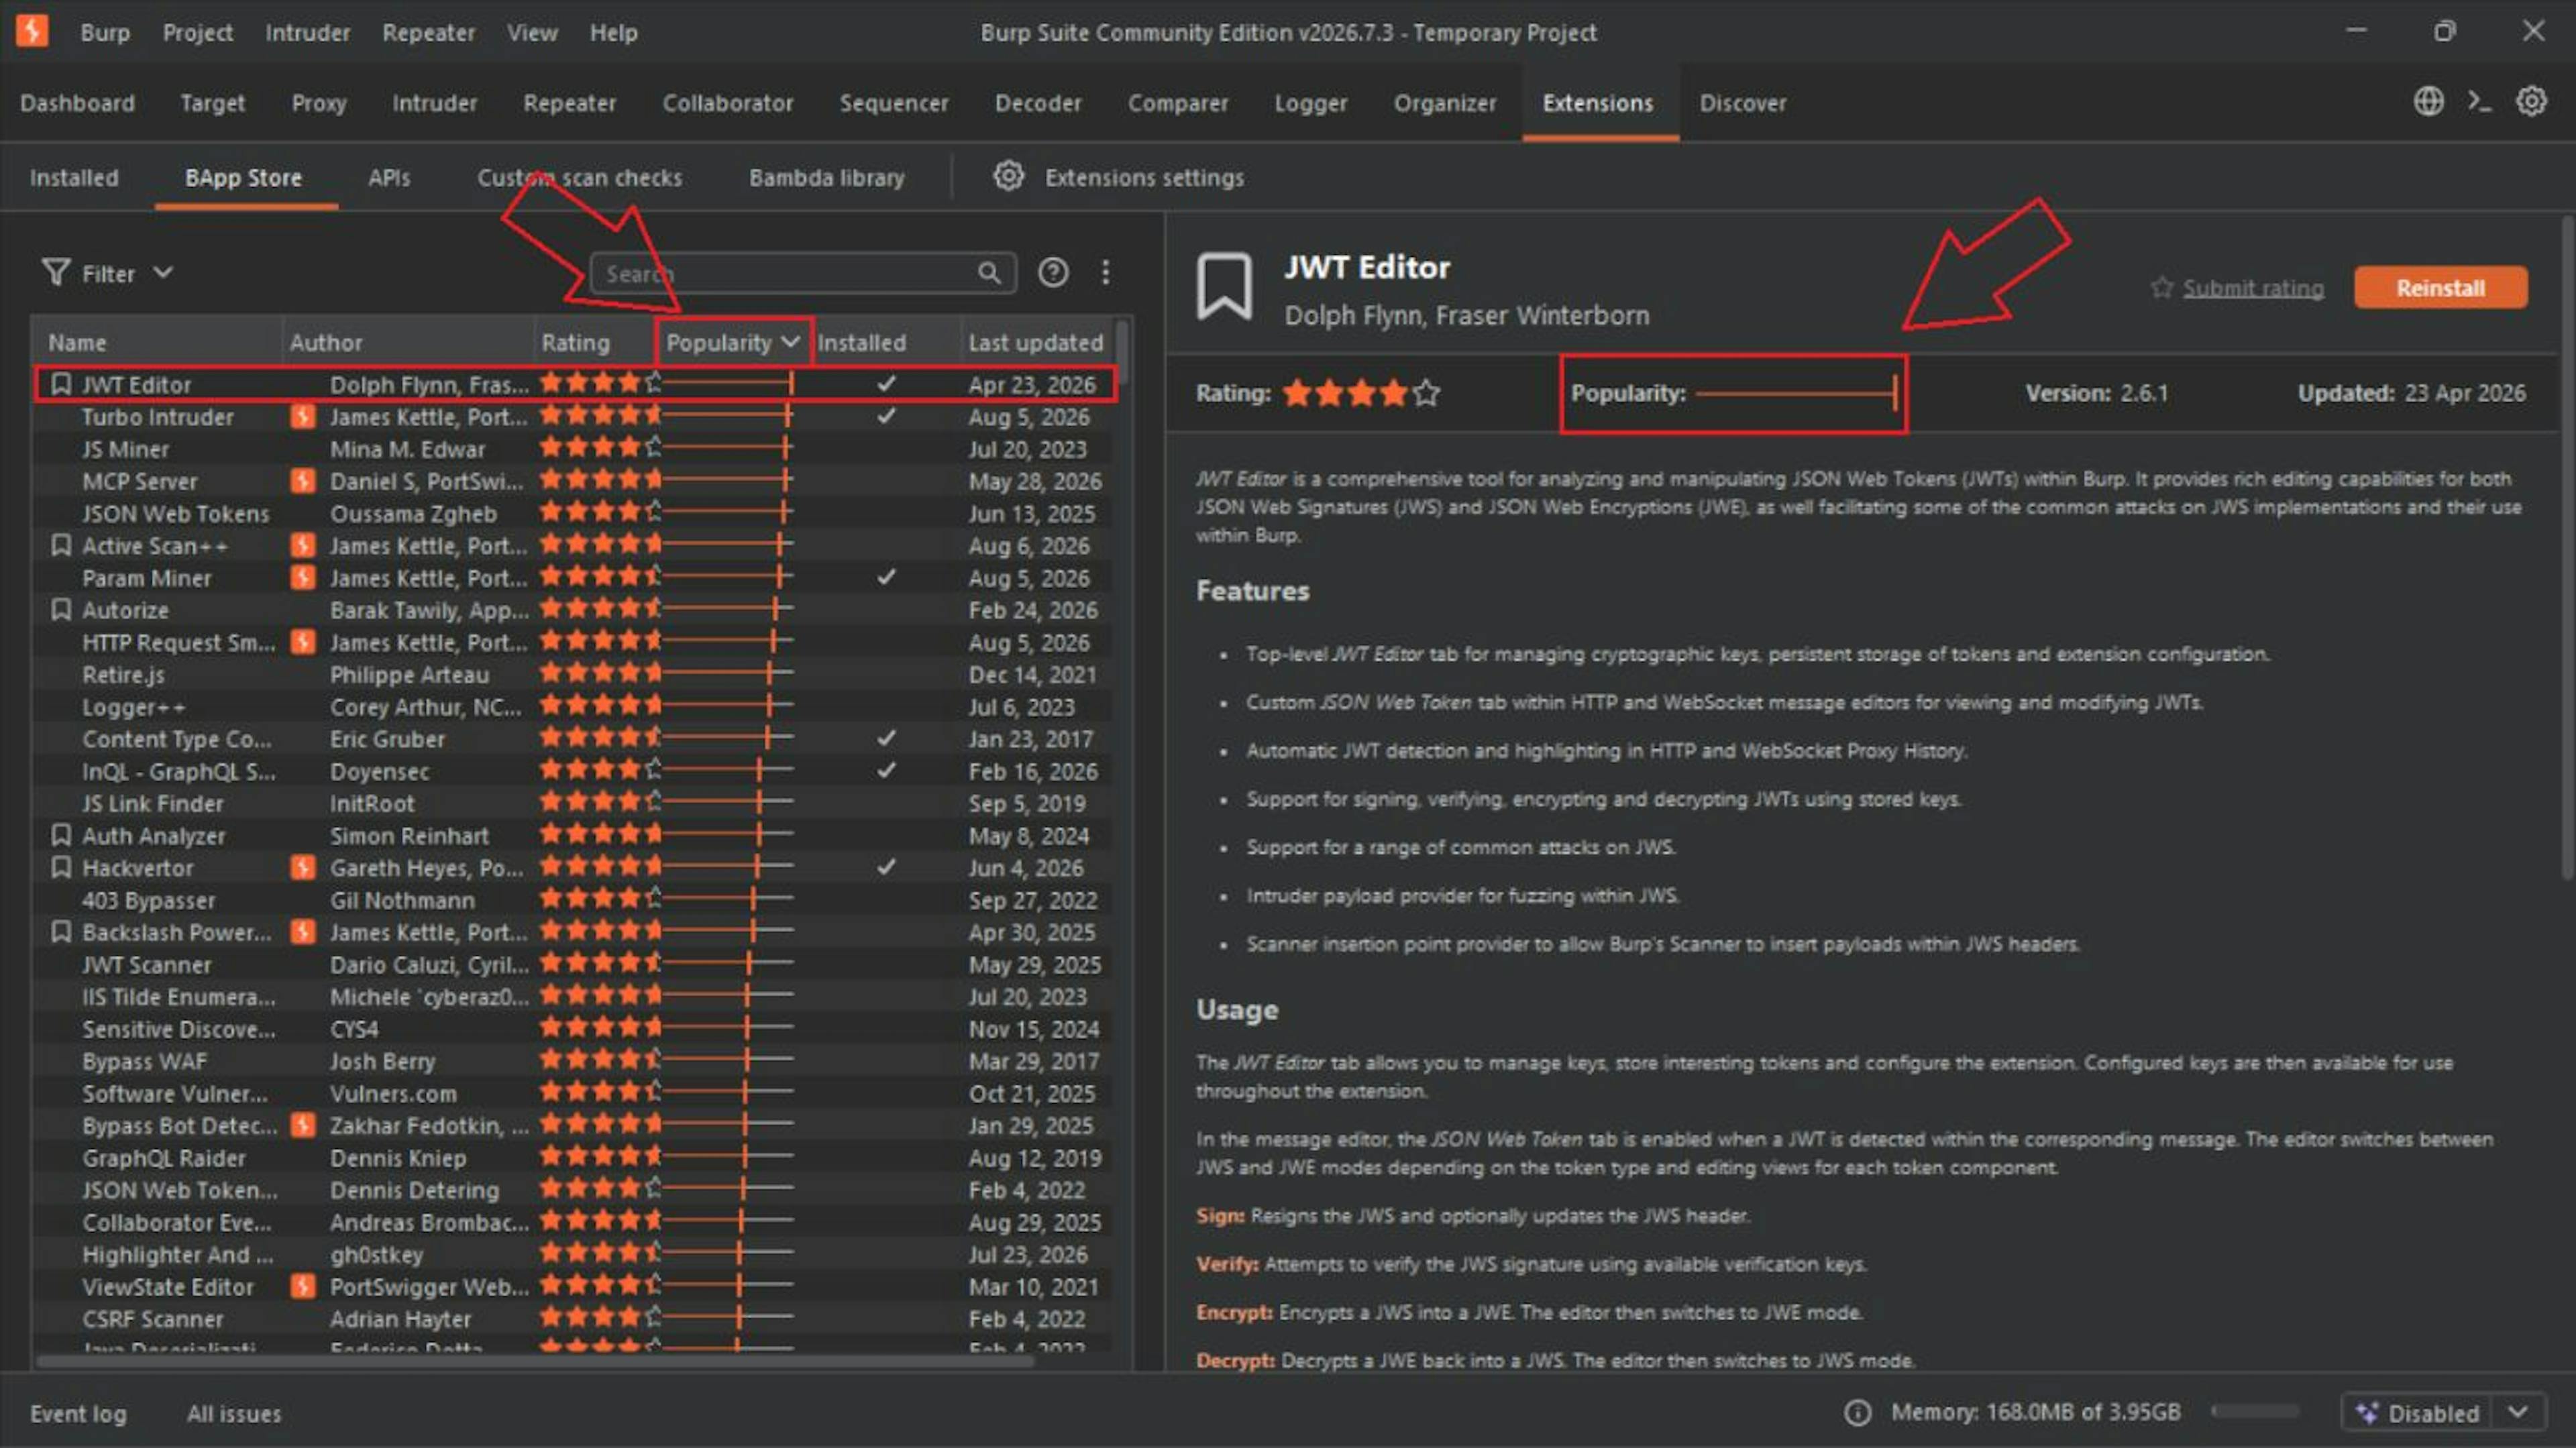This screenshot has width=2576, height=1448.
Task: Toggle the bookmark on Hackvertor row
Action: pyautogui.click(x=61, y=867)
